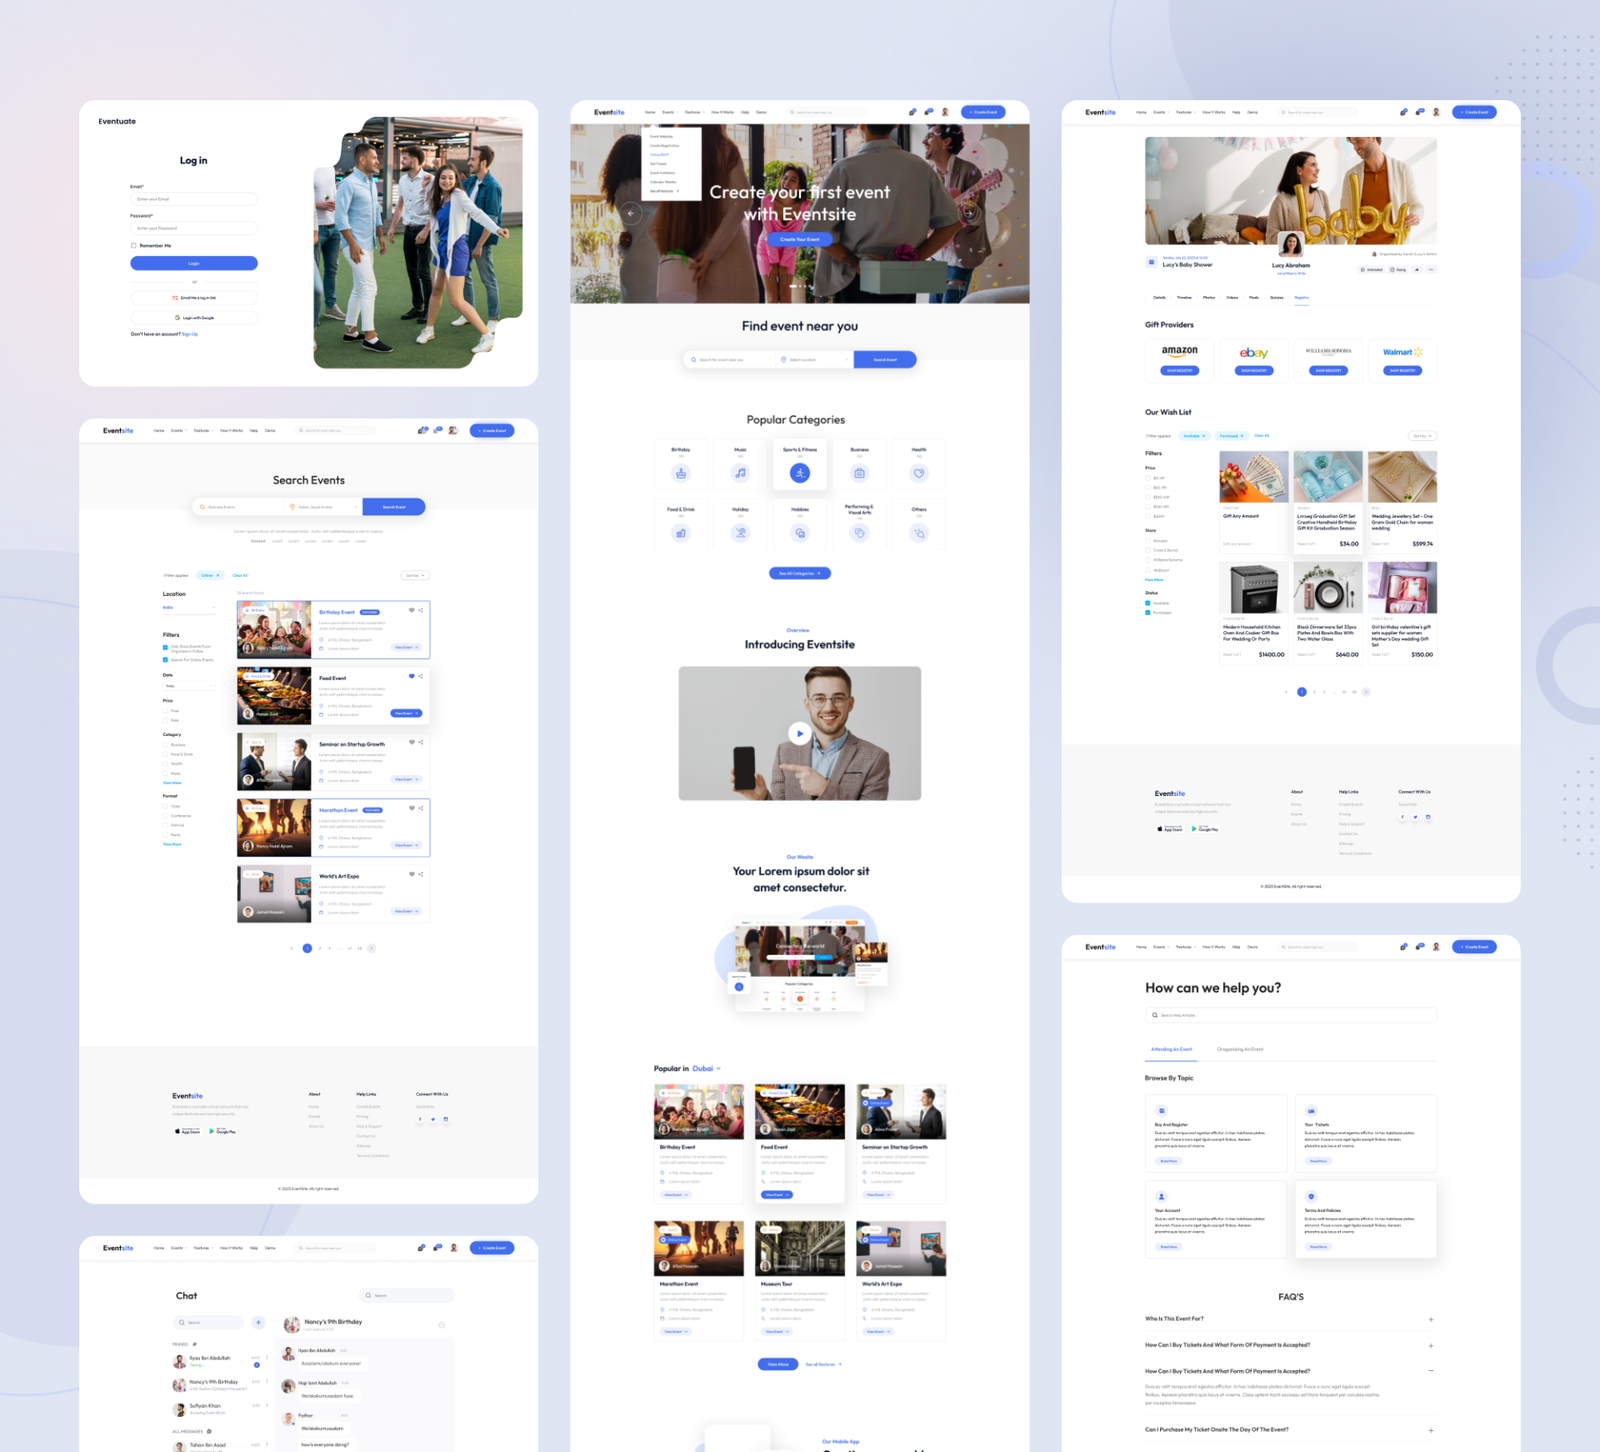Click in the Email field on the login page
1600x1452 pixels.
pyautogui.click(x=194, y=199)
